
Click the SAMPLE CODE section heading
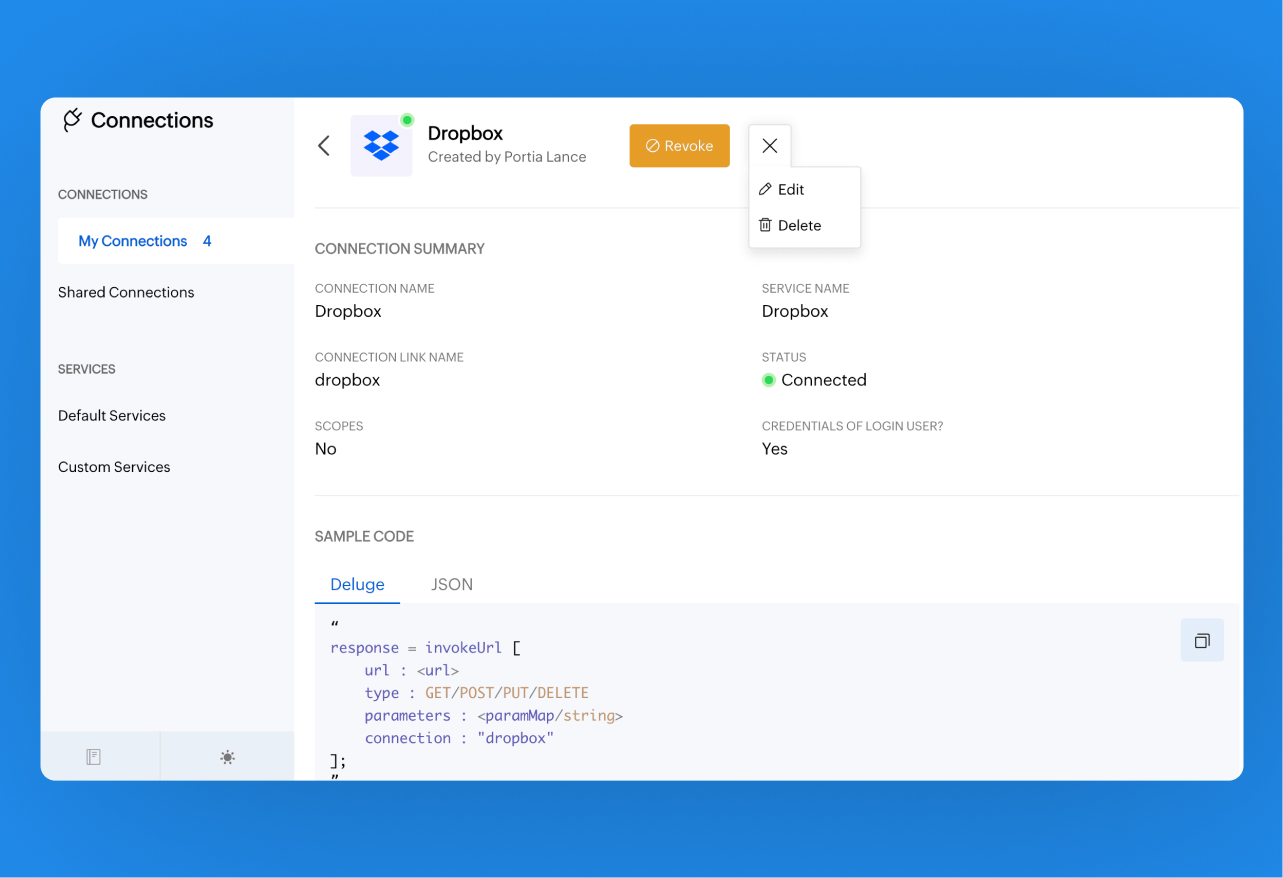pos(364,537)
